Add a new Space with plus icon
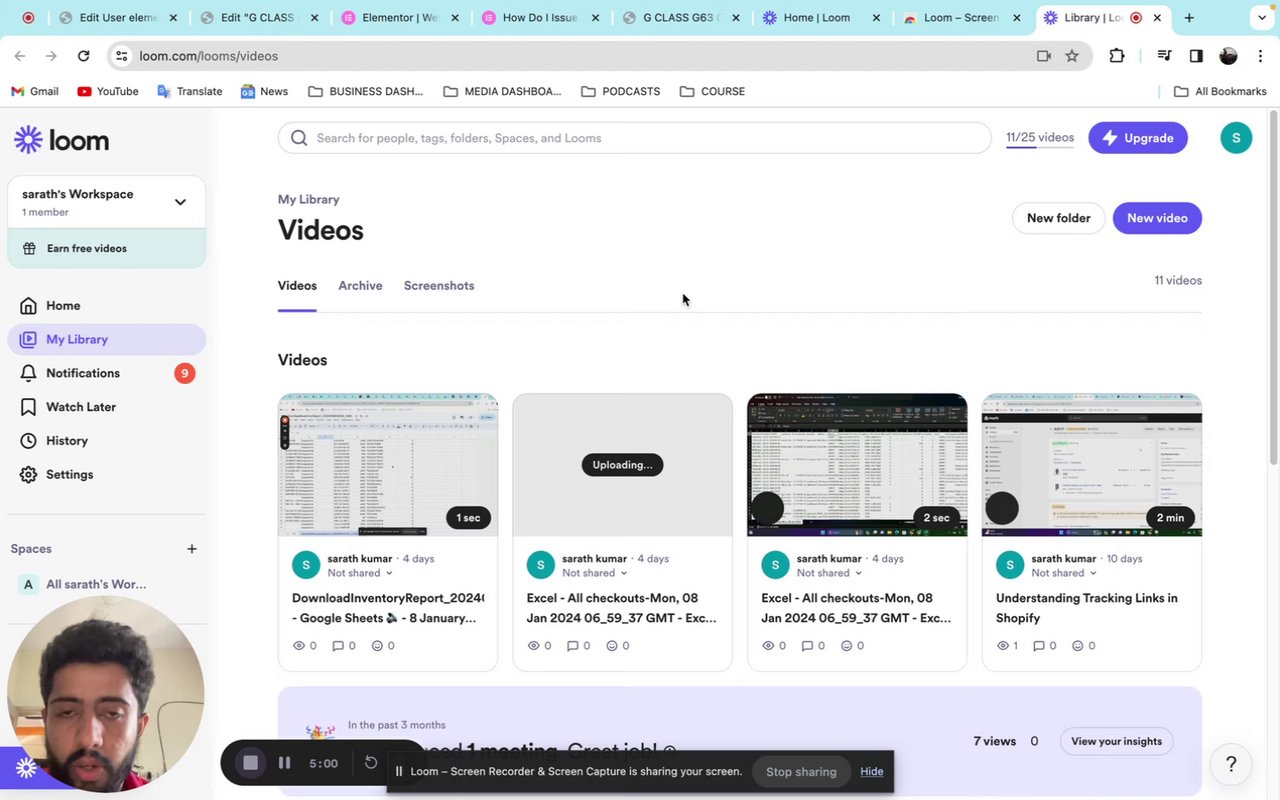Screen dimensions: 1280x800 [x=192, y=549]
